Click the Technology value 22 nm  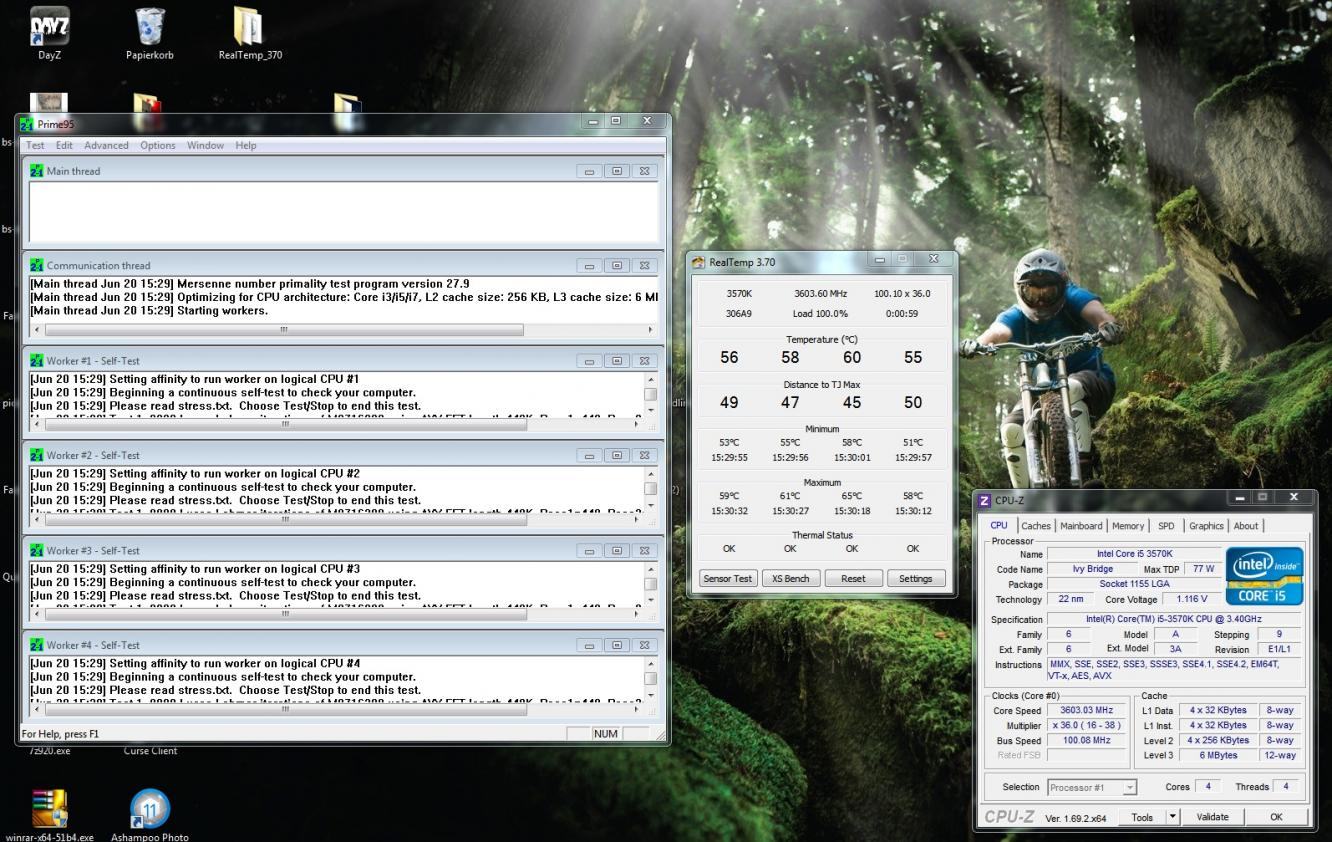1070,599
